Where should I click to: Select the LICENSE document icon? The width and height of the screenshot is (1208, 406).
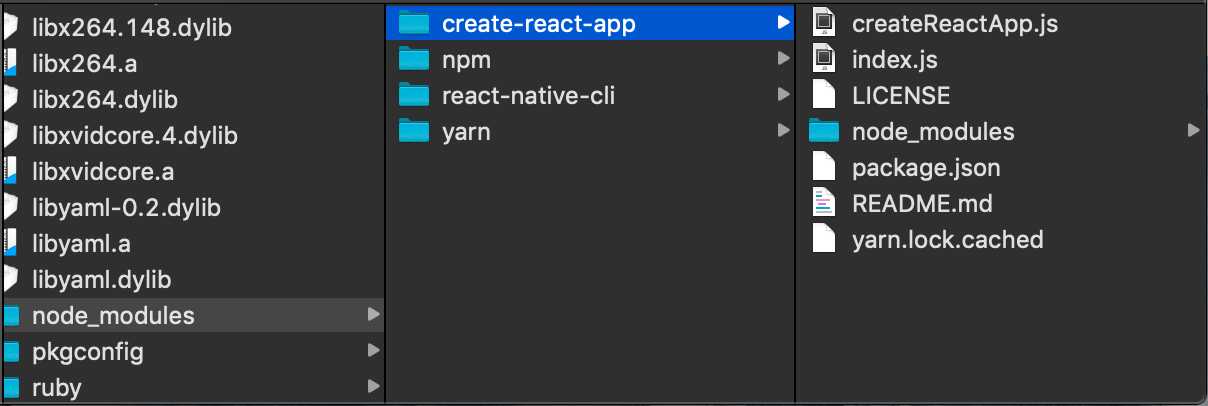[x=823, y=95]
